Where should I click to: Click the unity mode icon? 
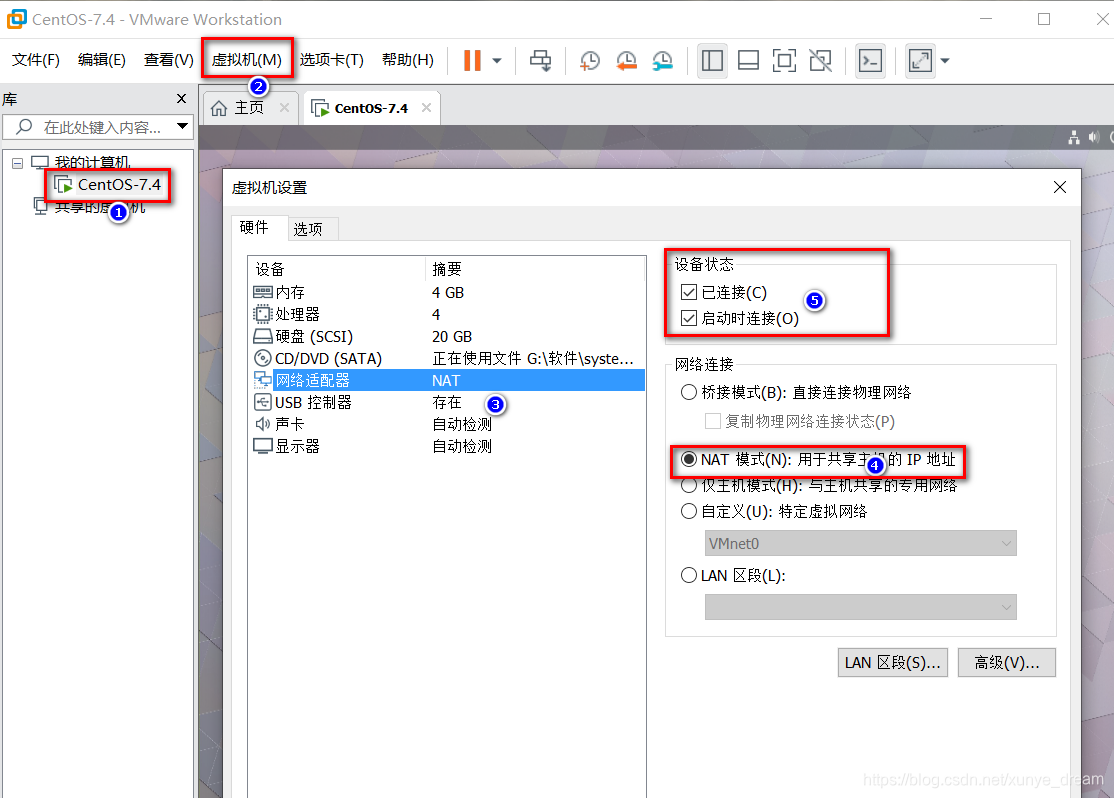click(x=821, y=60)
